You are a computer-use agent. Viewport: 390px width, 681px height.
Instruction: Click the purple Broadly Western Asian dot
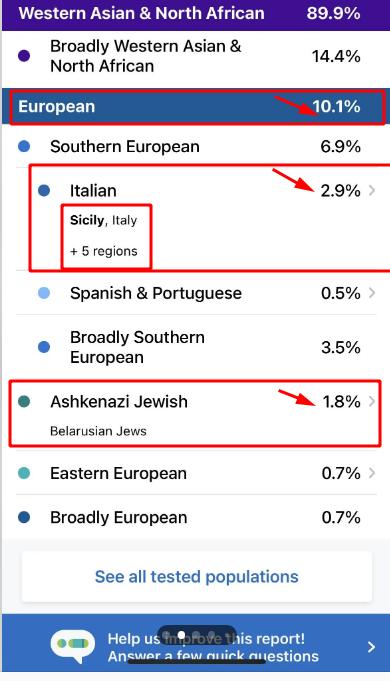pyautogui.click(x=24, y=56)
